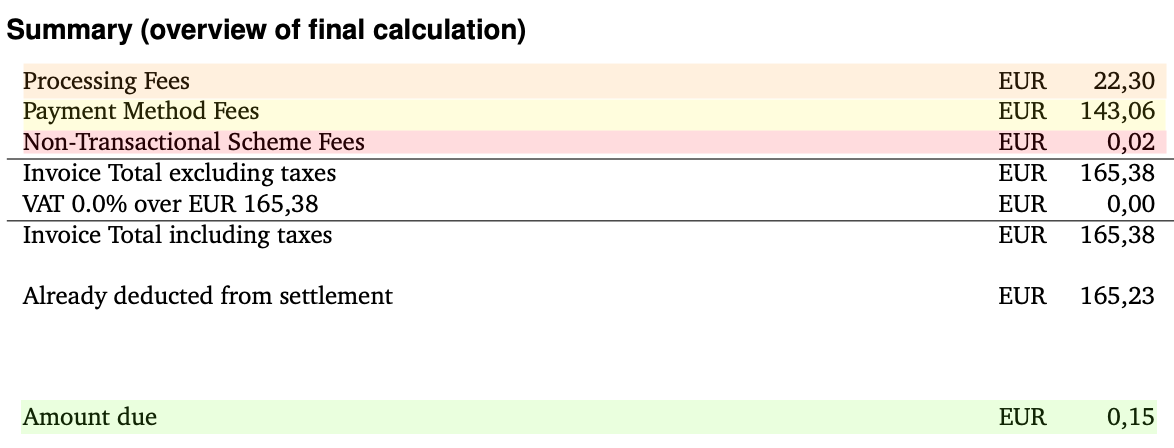The image size is (1174, 448).
Task: Select the Payment Method Fees label
Action: coord(141,112)
